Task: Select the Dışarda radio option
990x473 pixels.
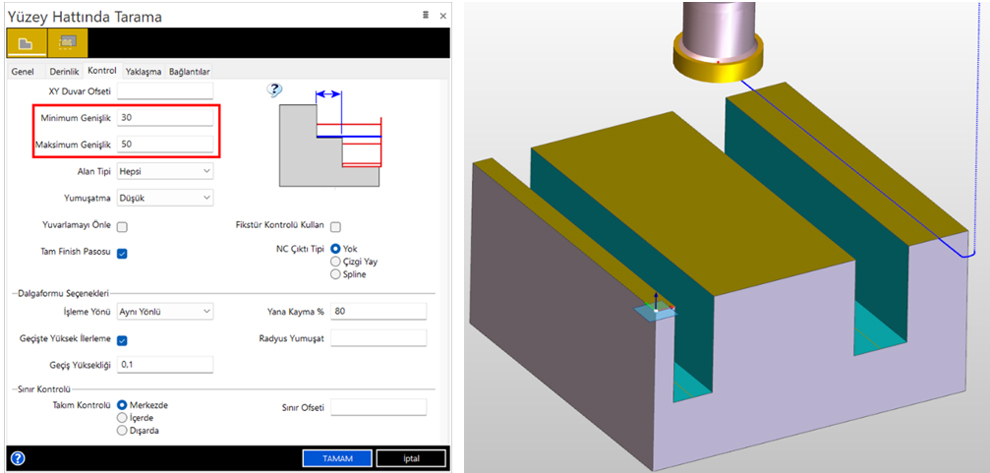Action: click(x=122, y=431)
